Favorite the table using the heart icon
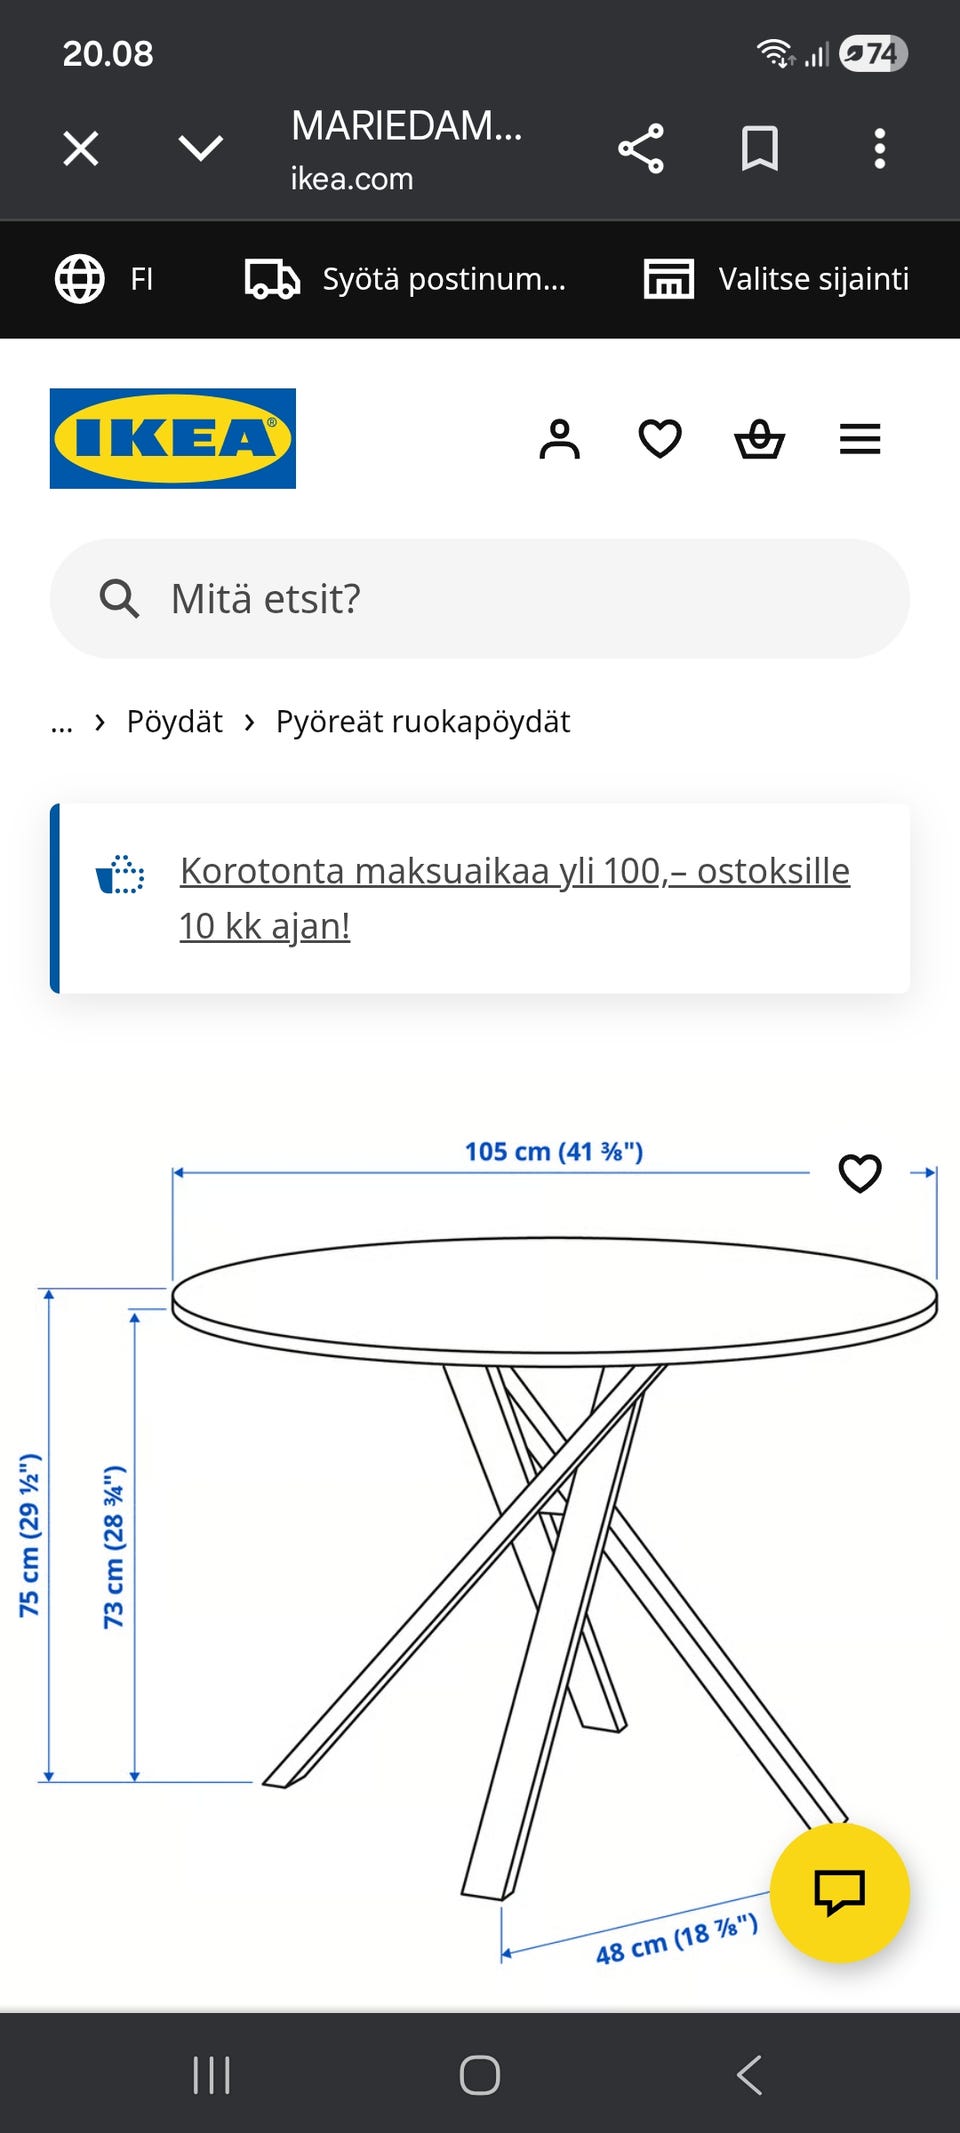Viewport: 960px width, 2133px height. click(x=861, y=1174)
